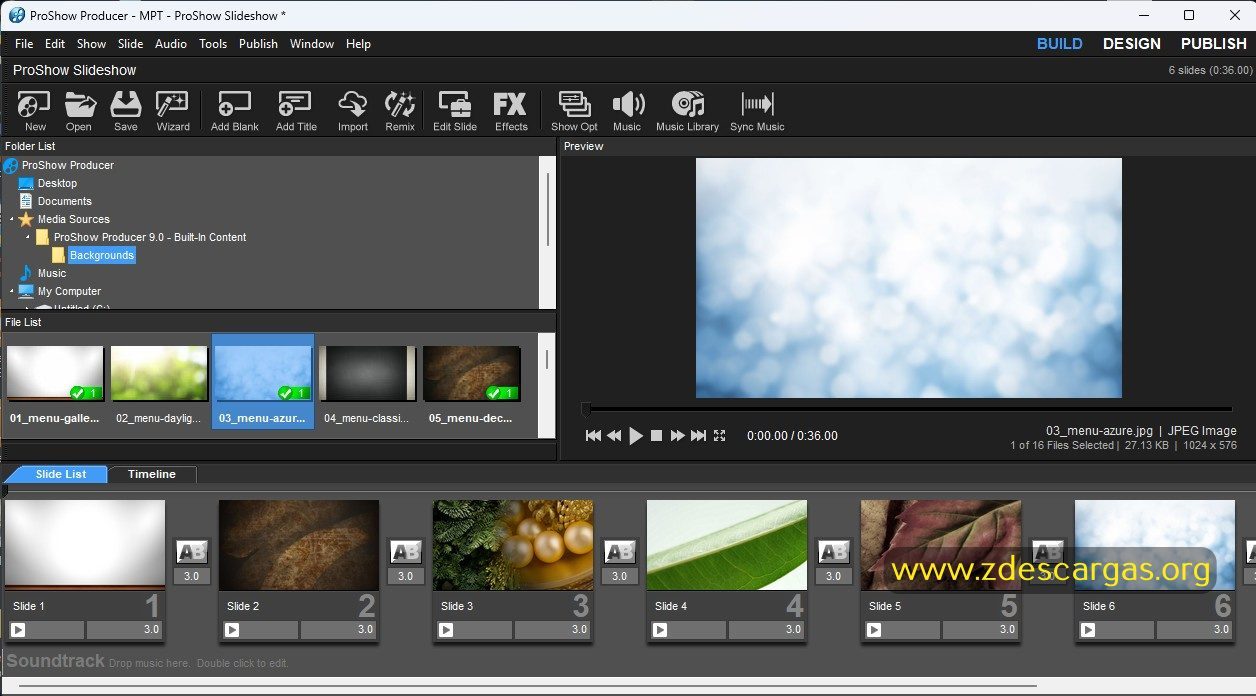1256x696 pixels.
Task: Click the New show toolbar icon
Action: [x=35, y=111]
